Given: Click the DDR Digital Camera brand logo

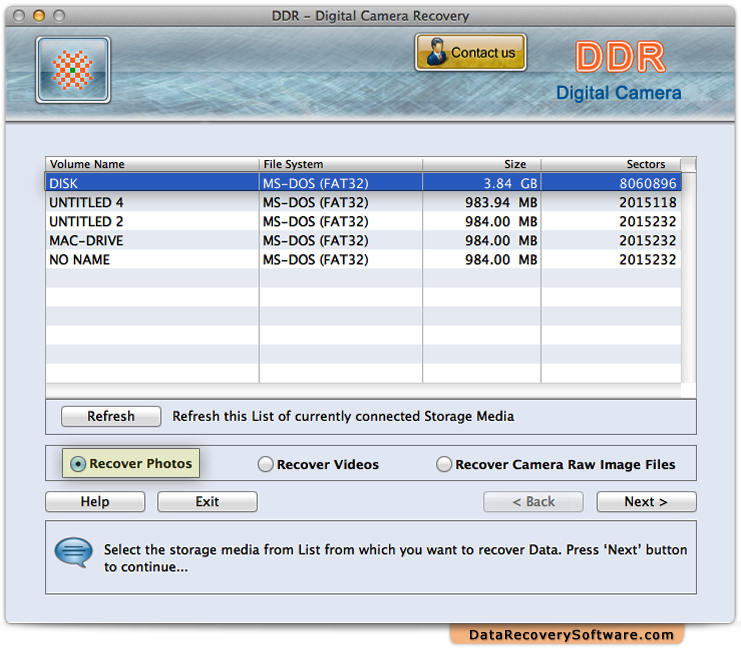Looking at the screenshot, I should pyautogui.click(x=619, y=71).
